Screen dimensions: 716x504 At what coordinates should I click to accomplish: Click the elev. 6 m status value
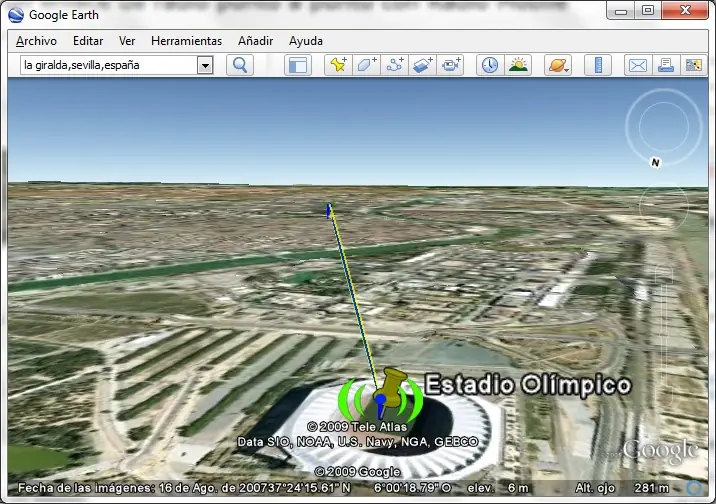pos(498,488)
